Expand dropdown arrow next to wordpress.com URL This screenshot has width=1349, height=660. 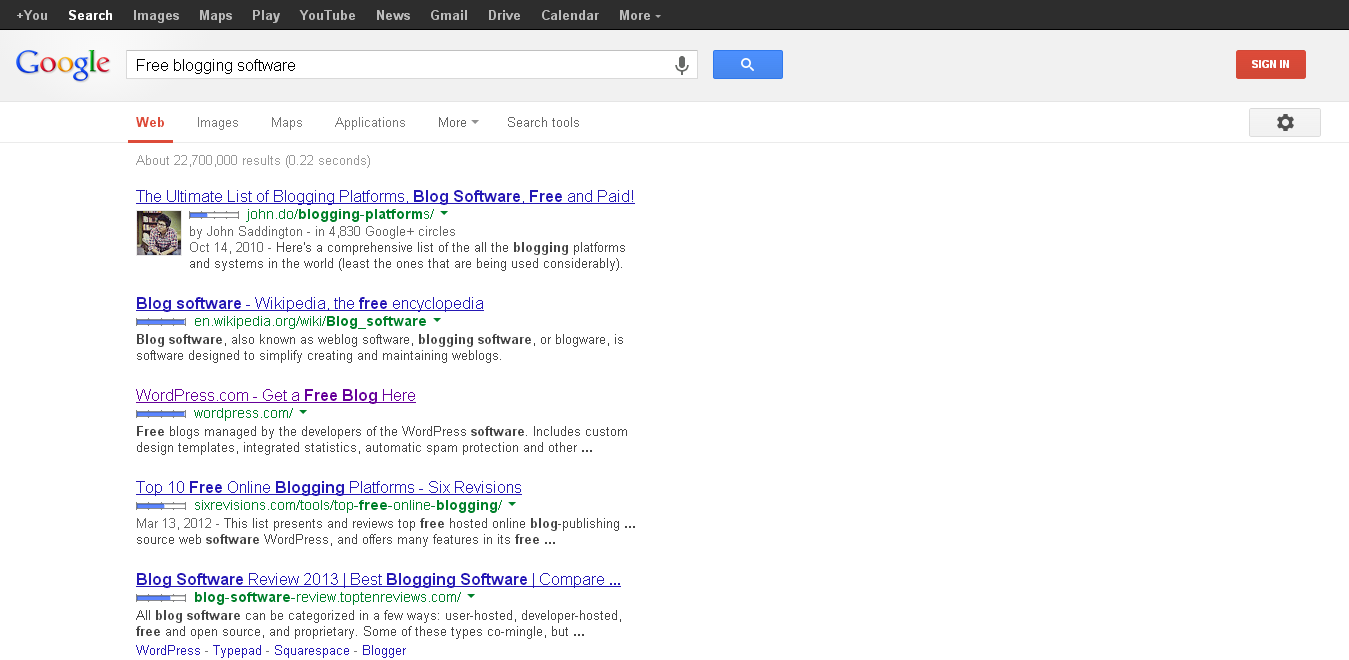[x=303, y=413]
